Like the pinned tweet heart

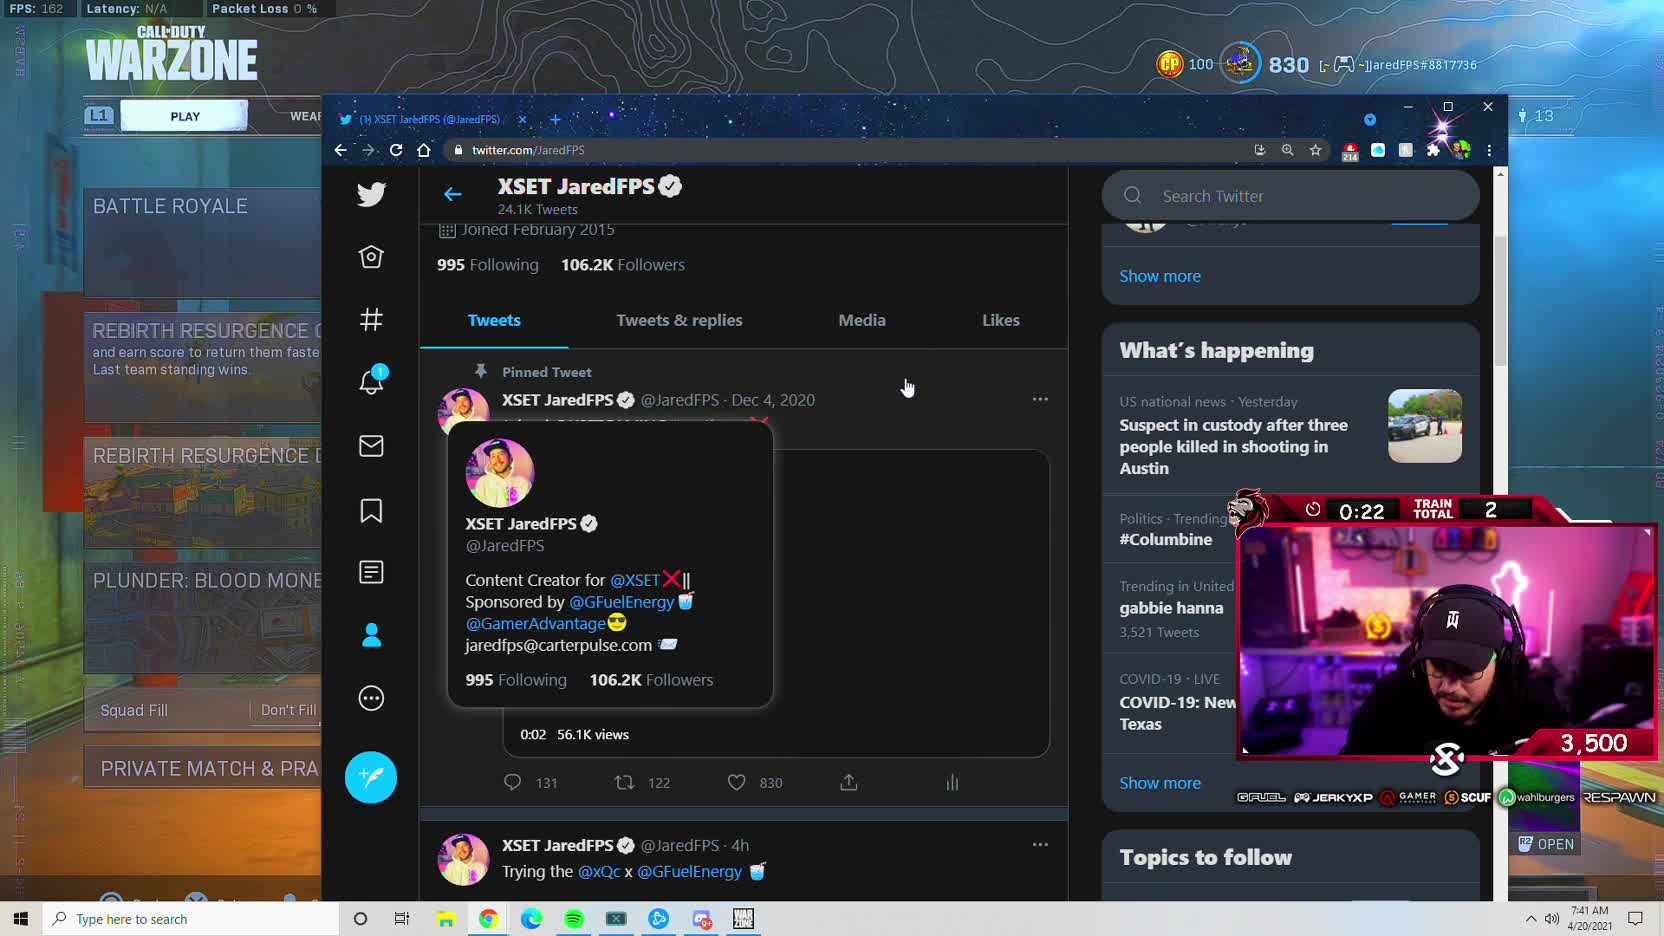coord(736,782)
